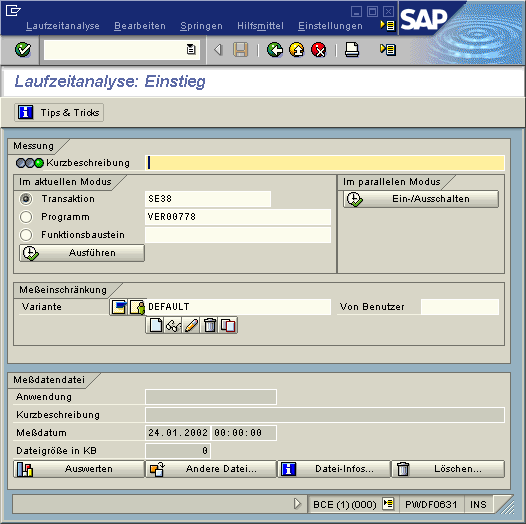Click the Ausführen button

click(82, 253)
